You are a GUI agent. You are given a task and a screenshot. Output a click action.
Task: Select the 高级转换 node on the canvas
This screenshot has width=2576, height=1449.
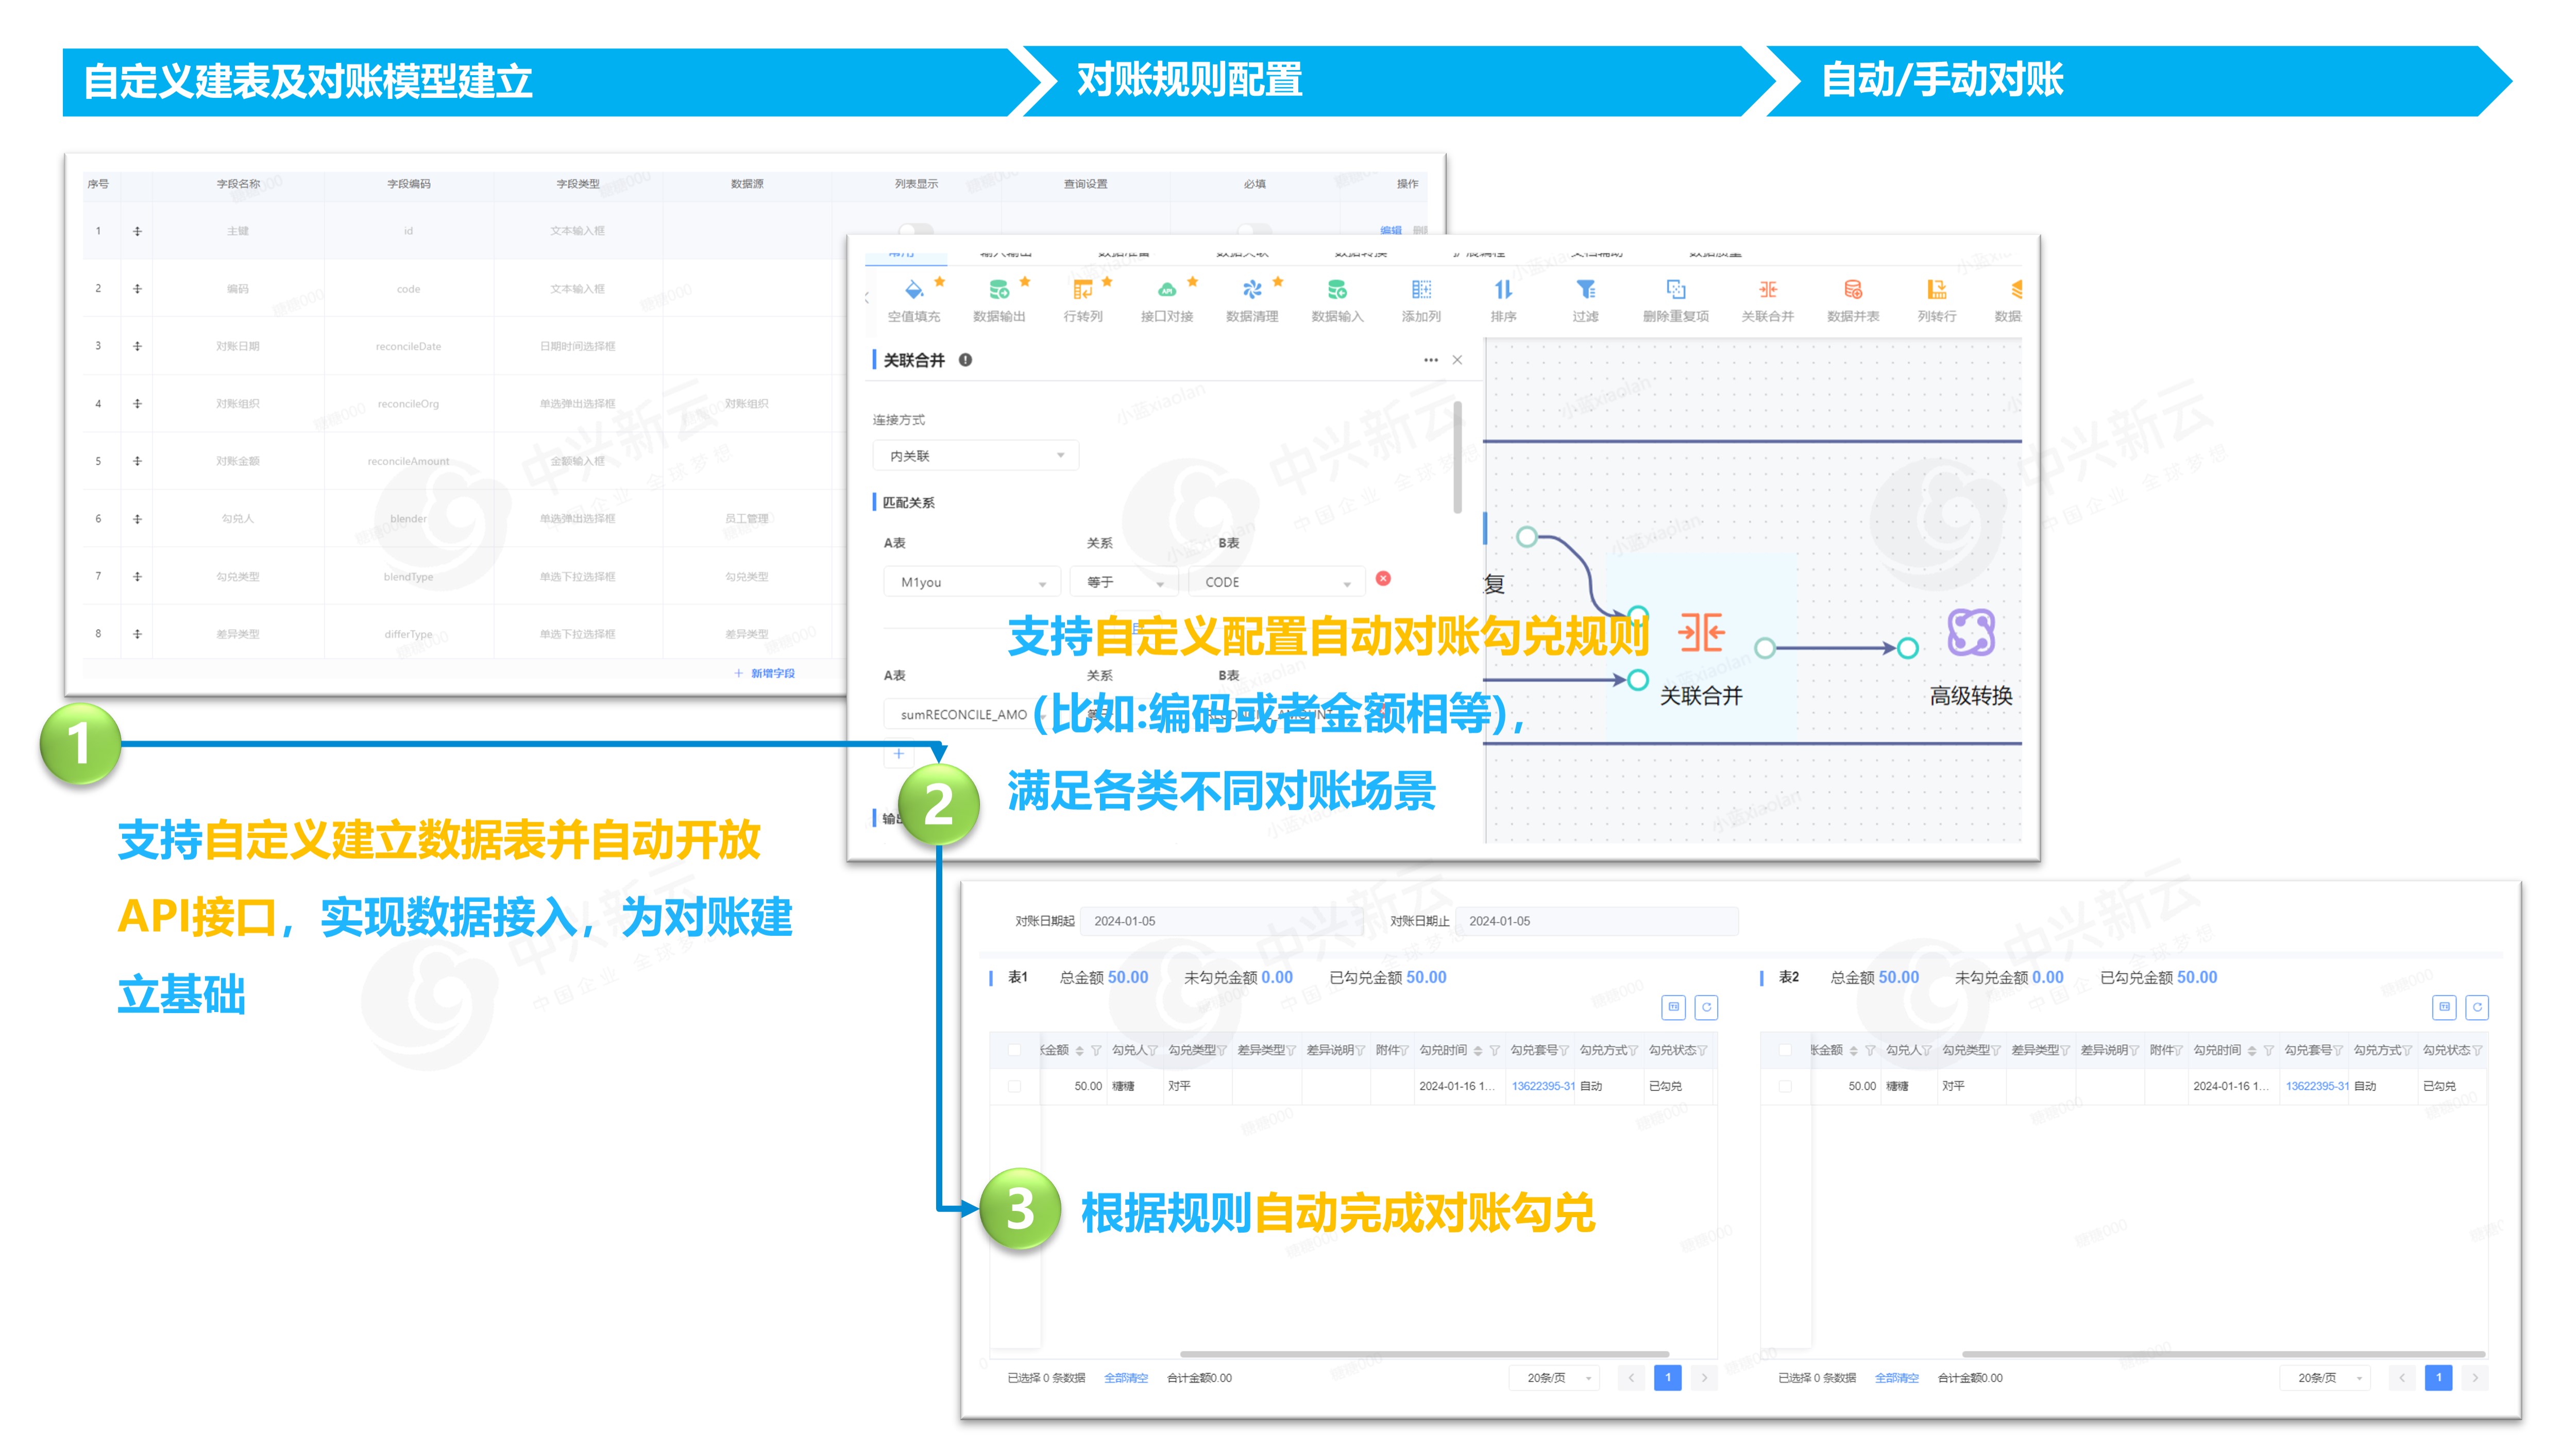[x=1971, y=633]
